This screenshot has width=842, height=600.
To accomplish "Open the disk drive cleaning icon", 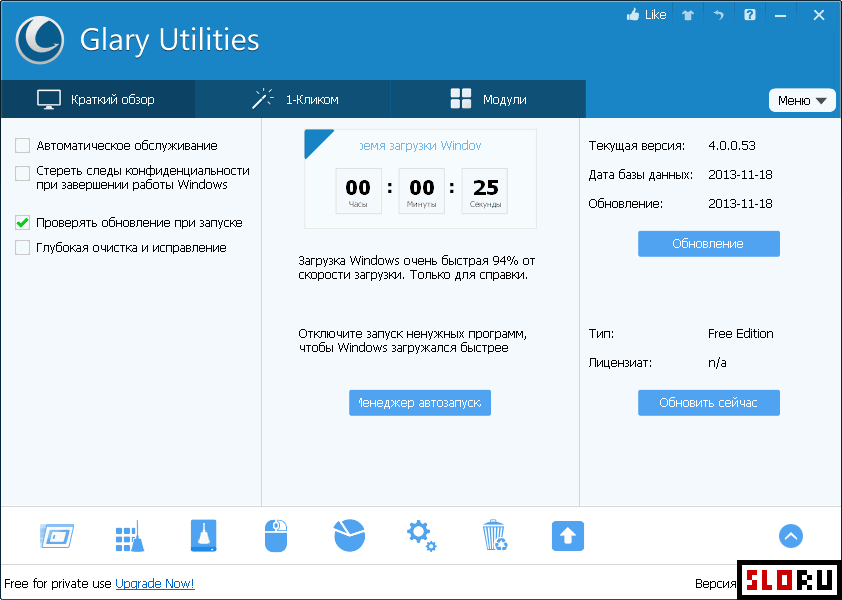I will point(204,536).
